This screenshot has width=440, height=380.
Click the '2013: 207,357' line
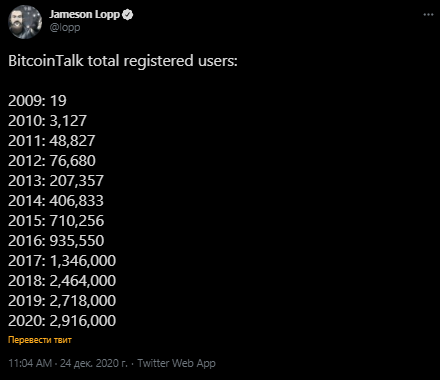[56, 181]
